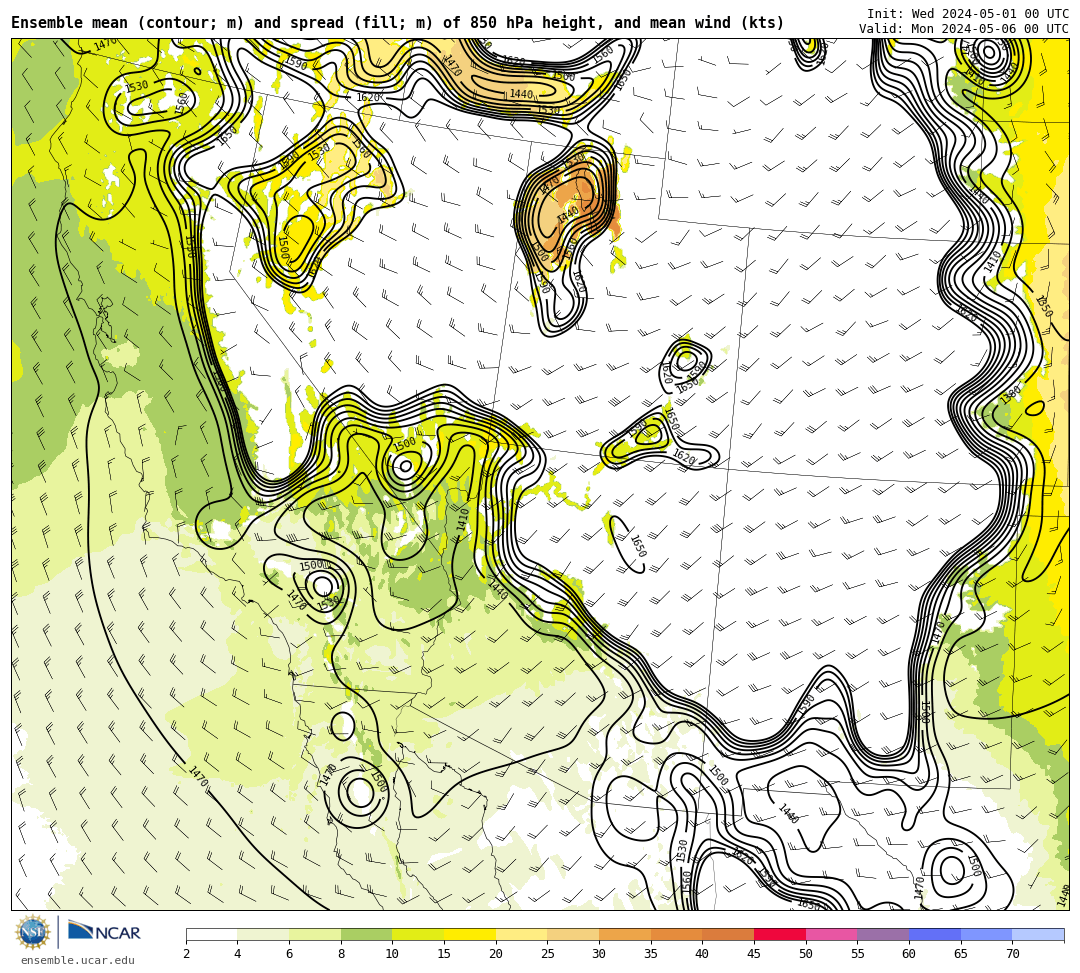Pick the bright yellow 15–20 m colorbar segment
This screenshot has height=973, width=1080.
coord(470,934)
